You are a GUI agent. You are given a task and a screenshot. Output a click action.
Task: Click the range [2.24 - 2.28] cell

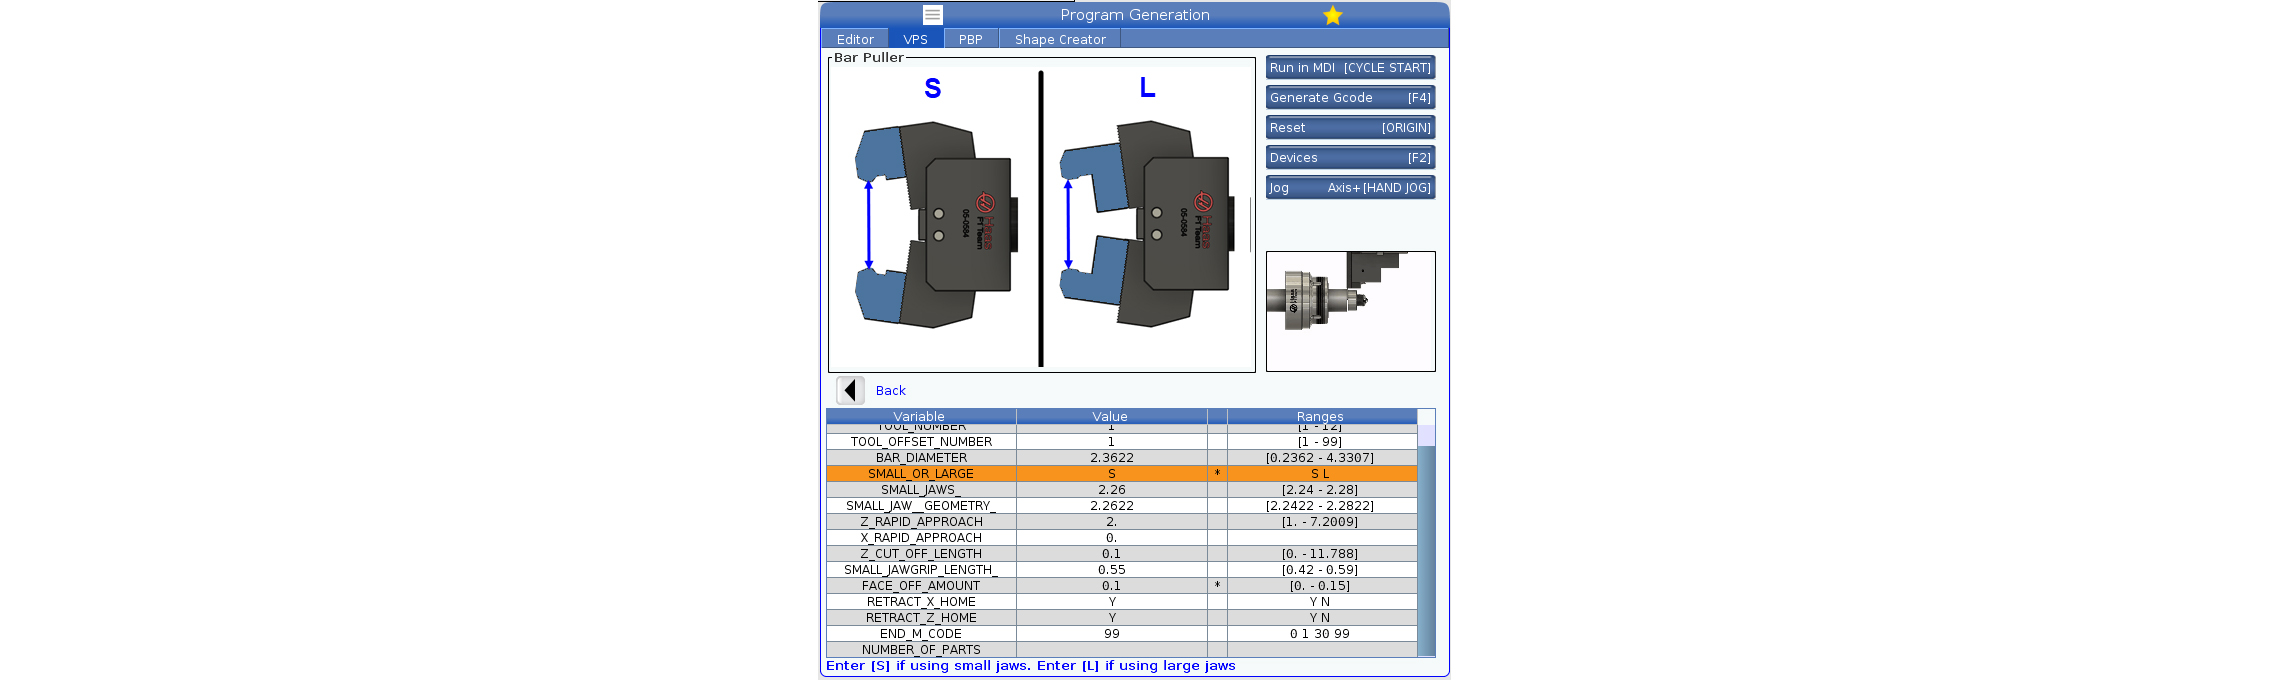click(x=1321, y=490)
